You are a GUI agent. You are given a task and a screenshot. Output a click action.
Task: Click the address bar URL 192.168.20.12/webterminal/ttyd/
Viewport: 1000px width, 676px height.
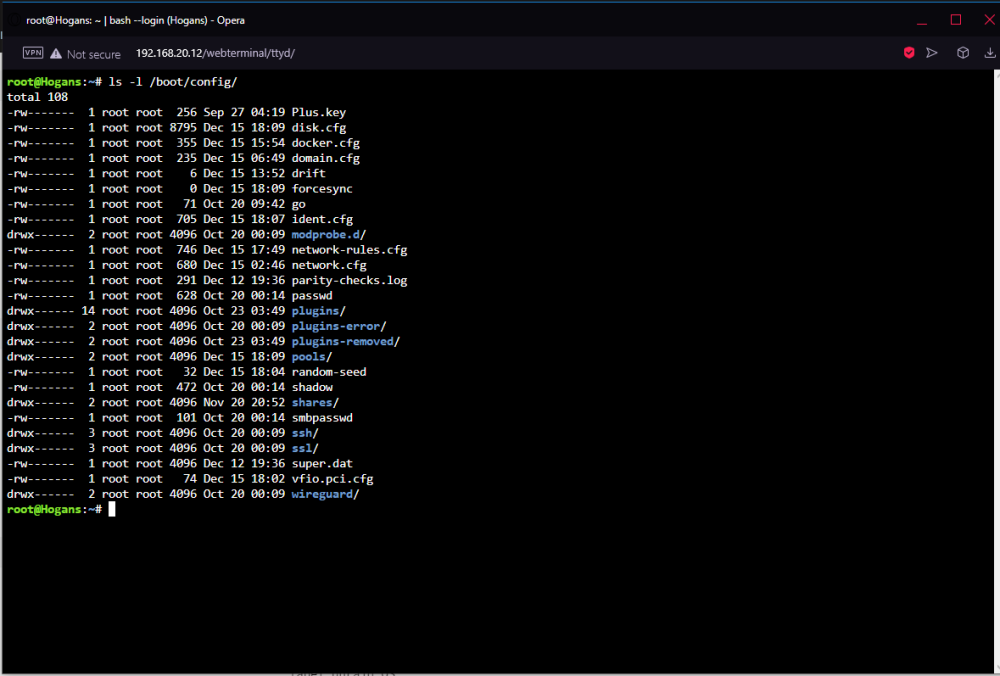coord(215,54)
